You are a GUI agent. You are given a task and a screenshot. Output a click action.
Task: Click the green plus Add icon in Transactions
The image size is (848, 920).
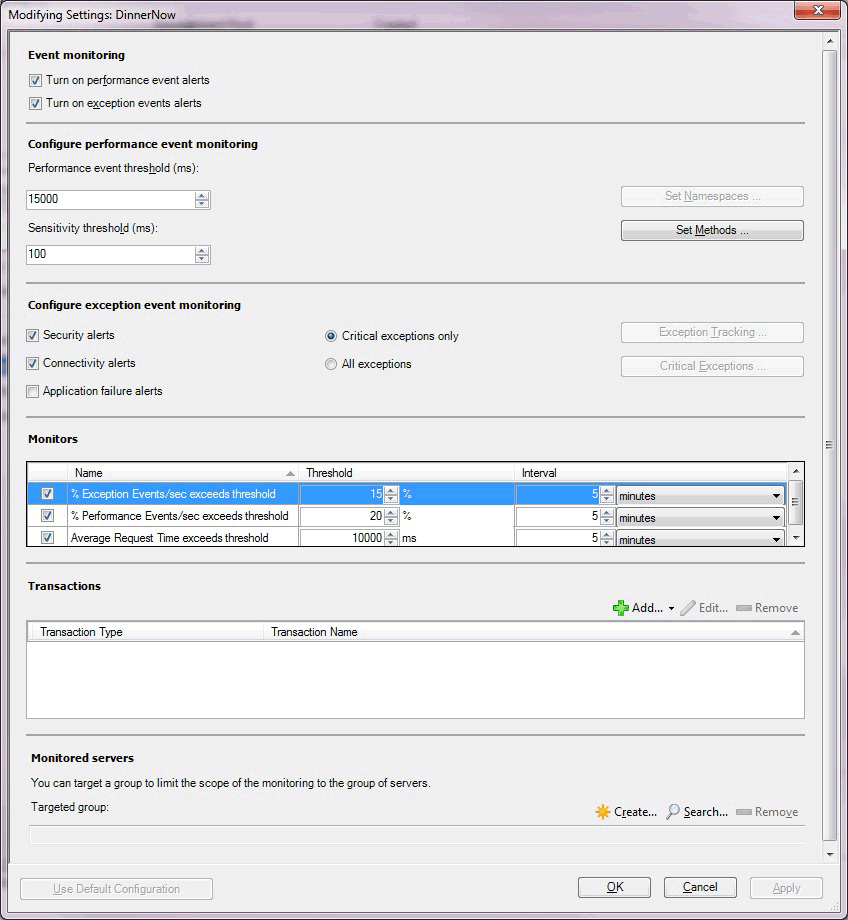tap(620, 608)
